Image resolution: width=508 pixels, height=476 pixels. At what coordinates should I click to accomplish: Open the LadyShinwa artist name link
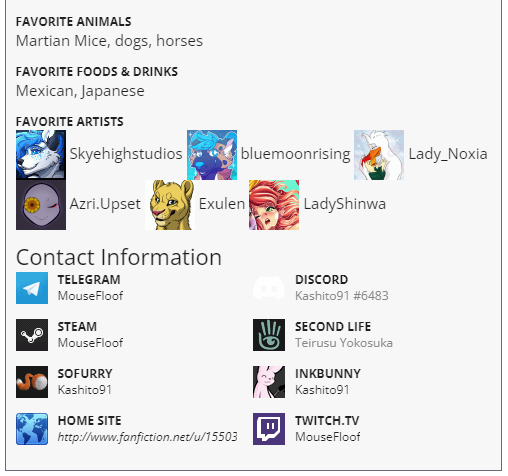click(x=345, y=204)
